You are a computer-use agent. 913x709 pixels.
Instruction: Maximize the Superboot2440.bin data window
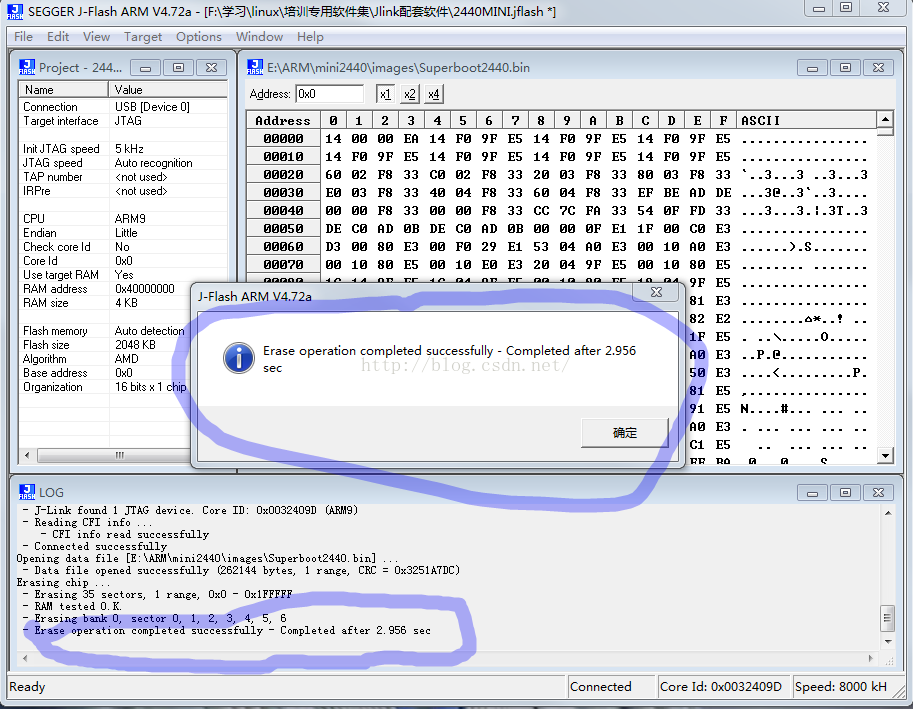[x=845, y=68]
